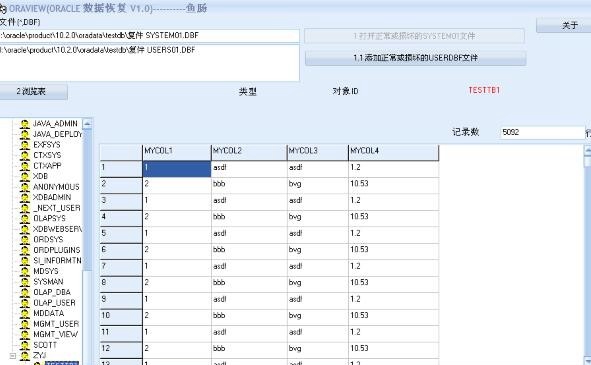Click the XDB user icon
The width and height of the screenshot is (591, 365).
point(25,176)
